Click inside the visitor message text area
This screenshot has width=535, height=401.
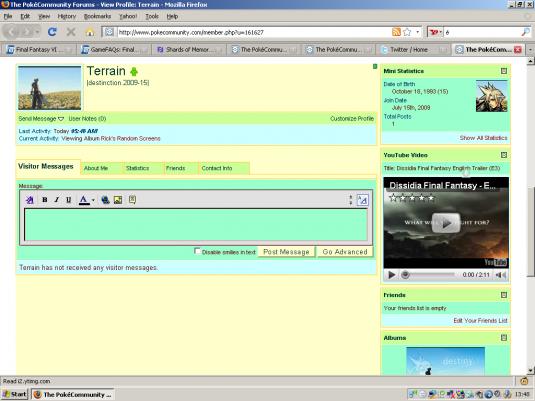[x=196, y=225]
